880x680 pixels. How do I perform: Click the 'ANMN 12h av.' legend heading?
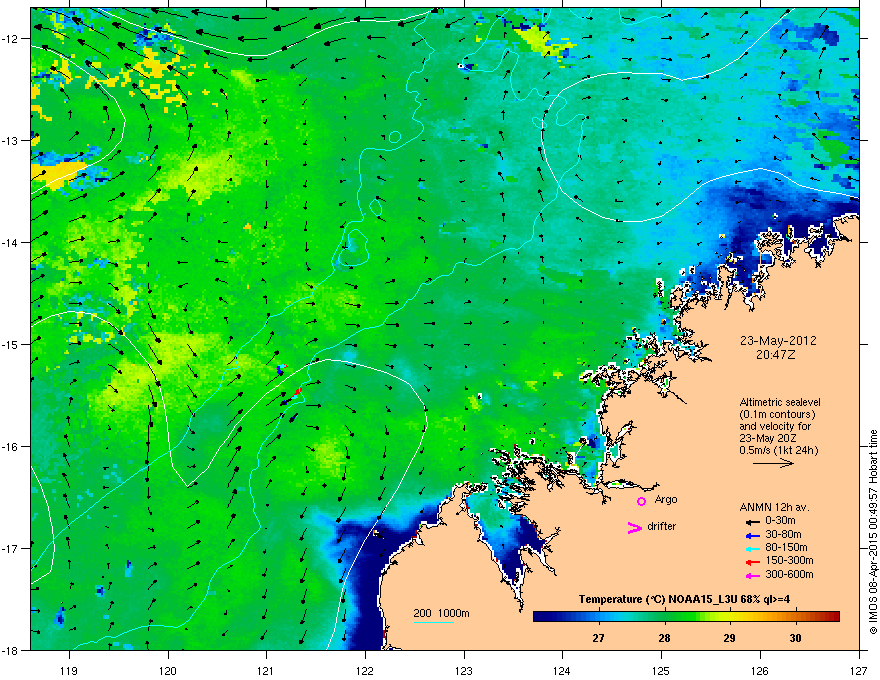coord(774,507)
